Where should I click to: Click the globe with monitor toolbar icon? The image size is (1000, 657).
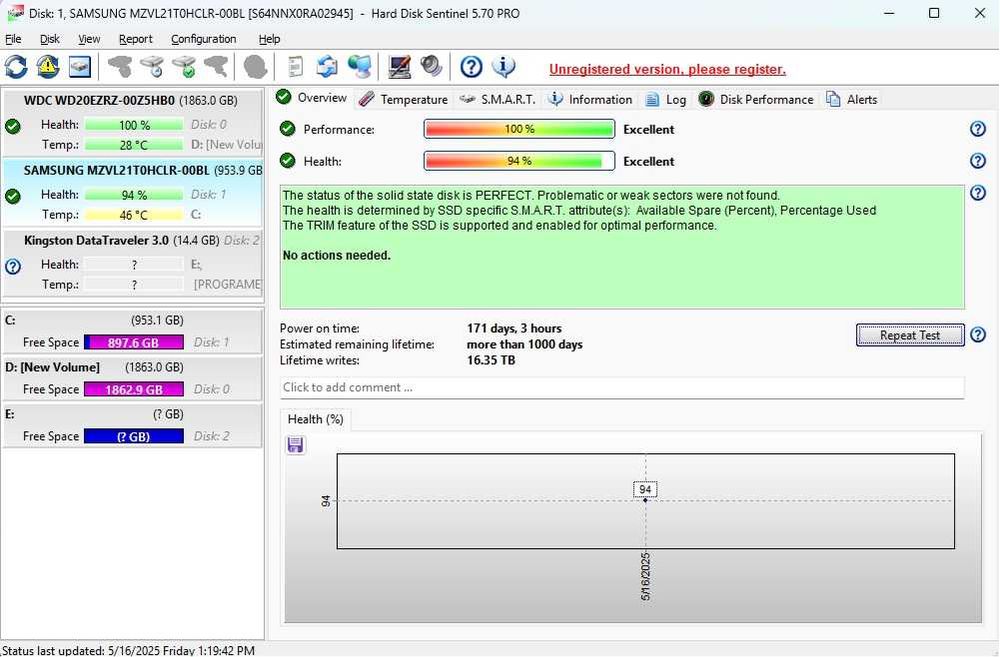359,66
